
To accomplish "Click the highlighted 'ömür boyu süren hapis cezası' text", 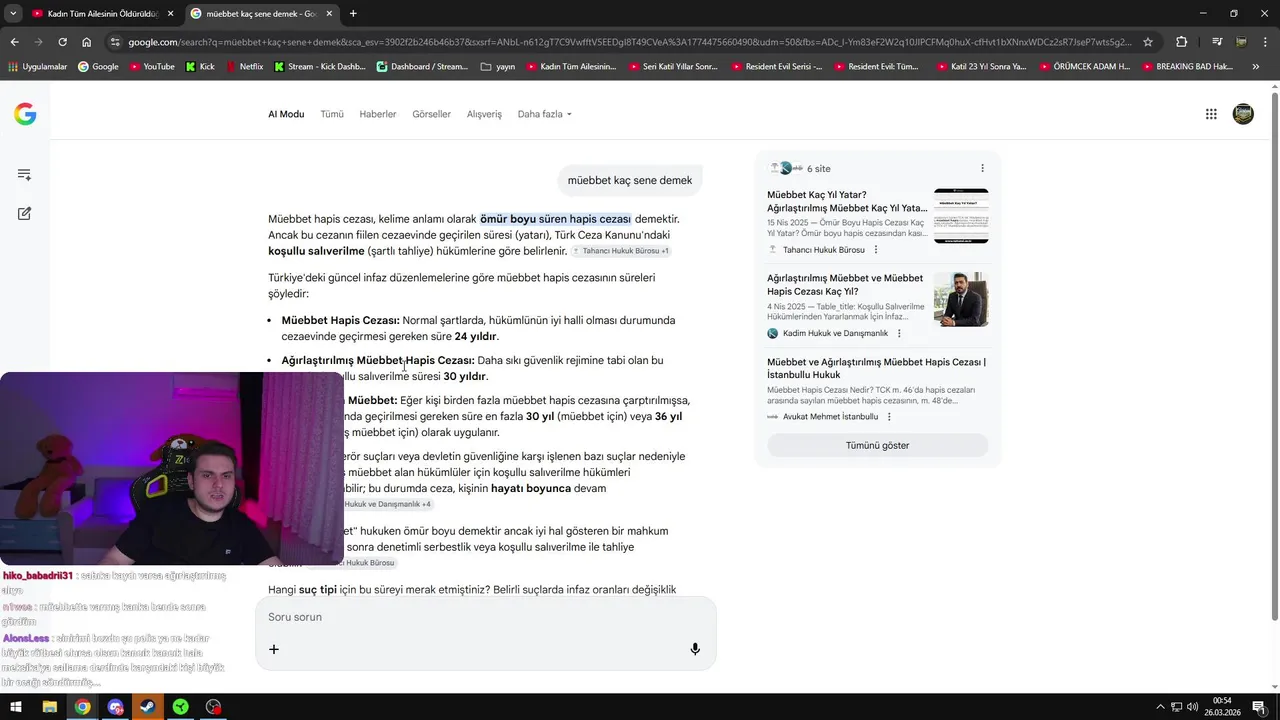I will click(555, 219).
